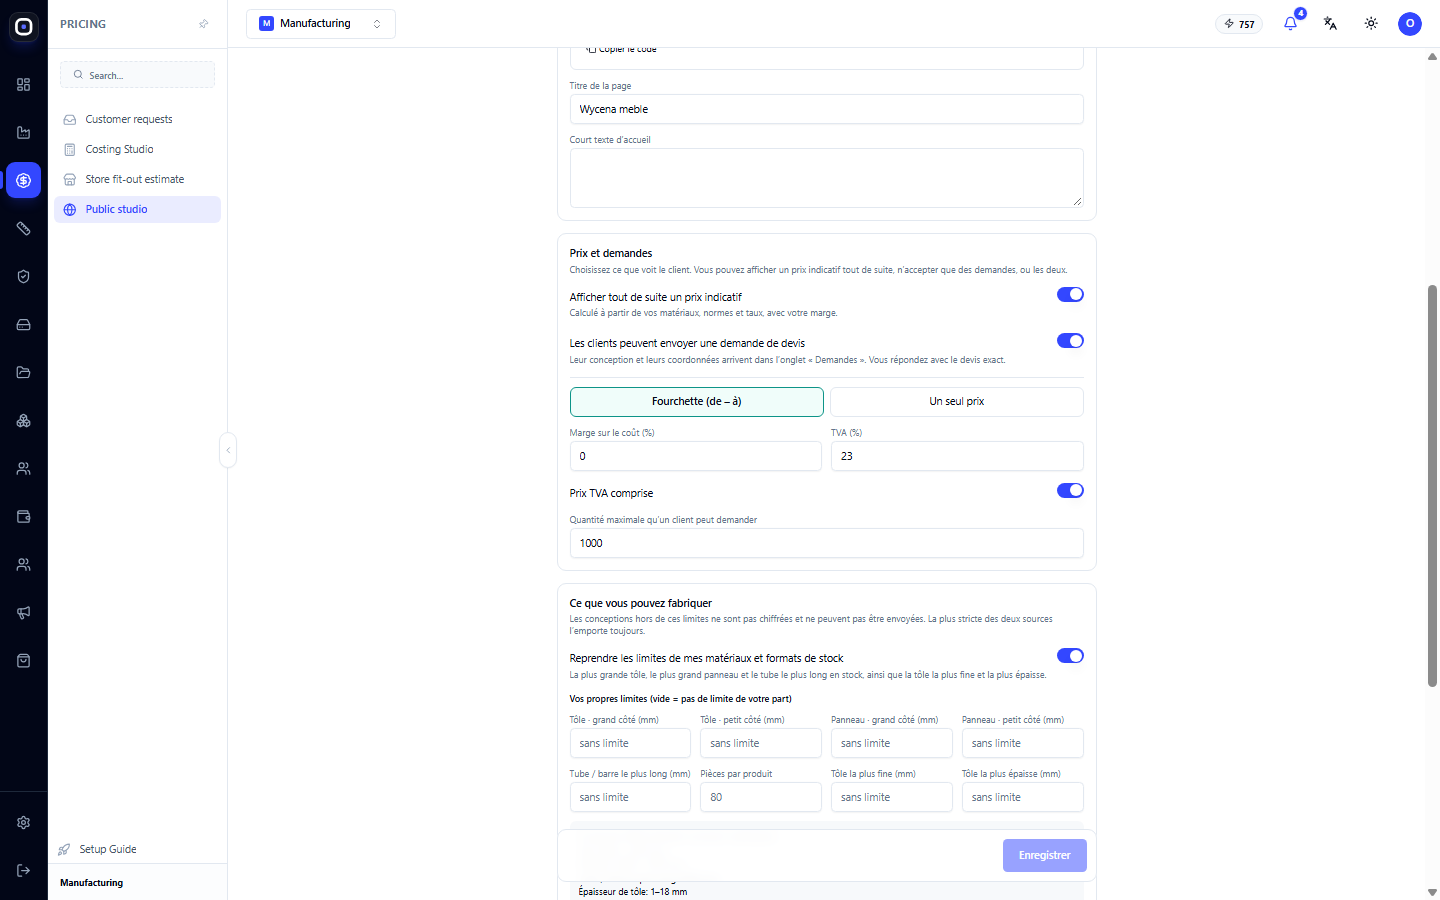1440x900 pixels.
Task: Click the maximum quantity field showing 1000
Action: pos(827,543)
